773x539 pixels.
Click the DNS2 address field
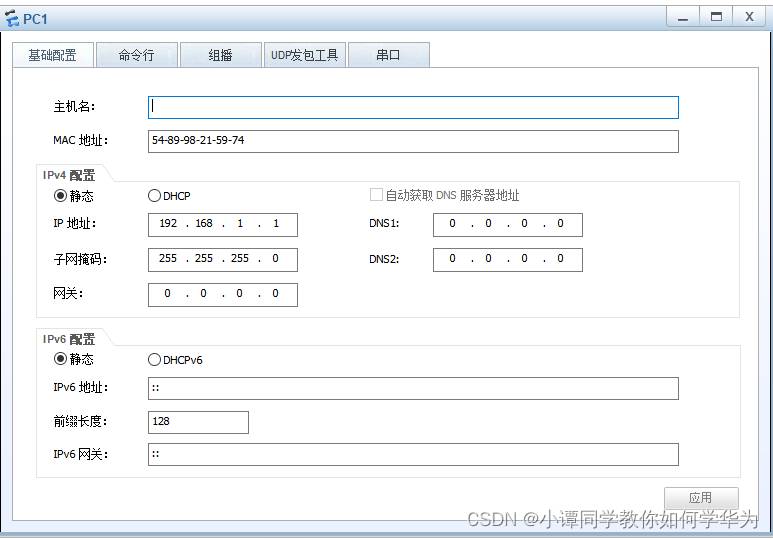[508, 259]
